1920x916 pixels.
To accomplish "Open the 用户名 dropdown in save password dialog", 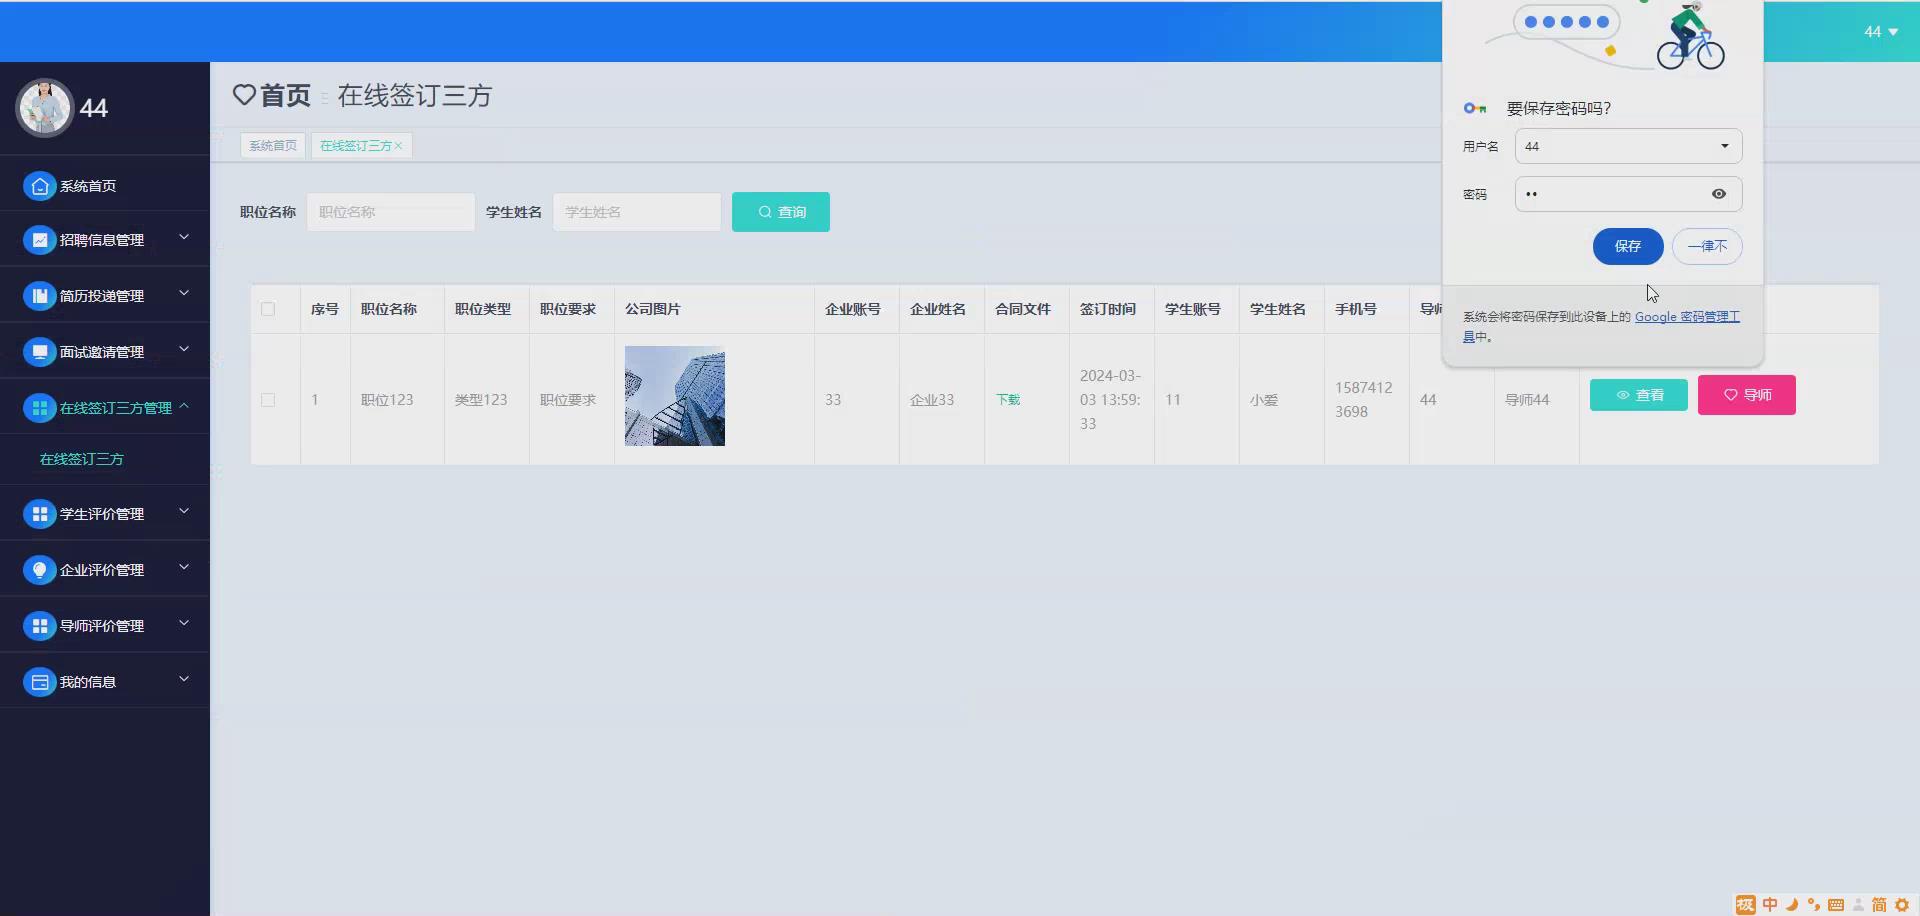I will click(x=1723, y=146).
